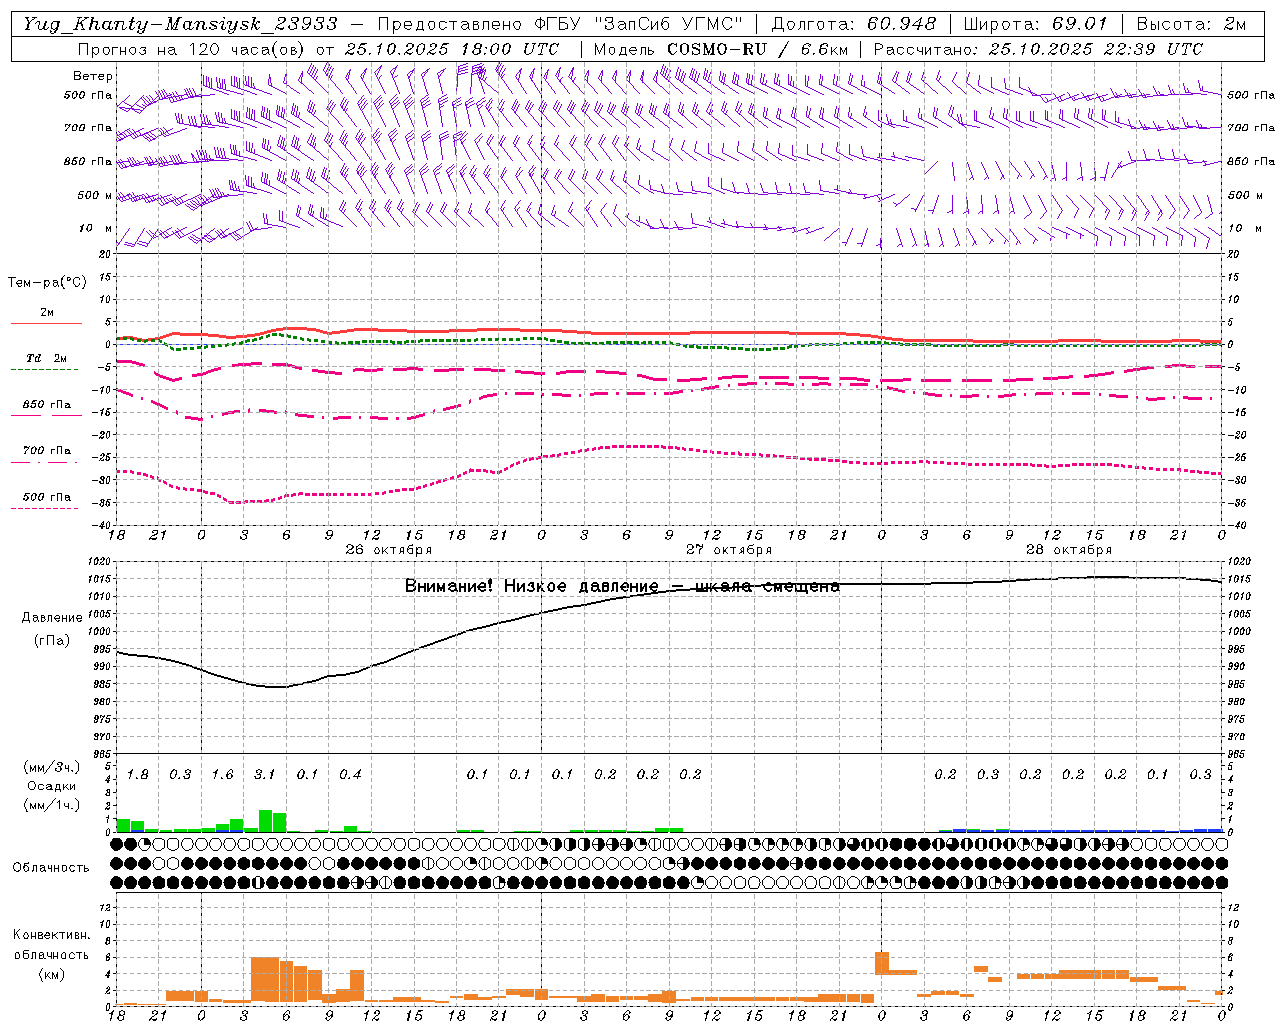
Task: Click the Широта: 69.01 value
Action: click(x=1036, y=24)
